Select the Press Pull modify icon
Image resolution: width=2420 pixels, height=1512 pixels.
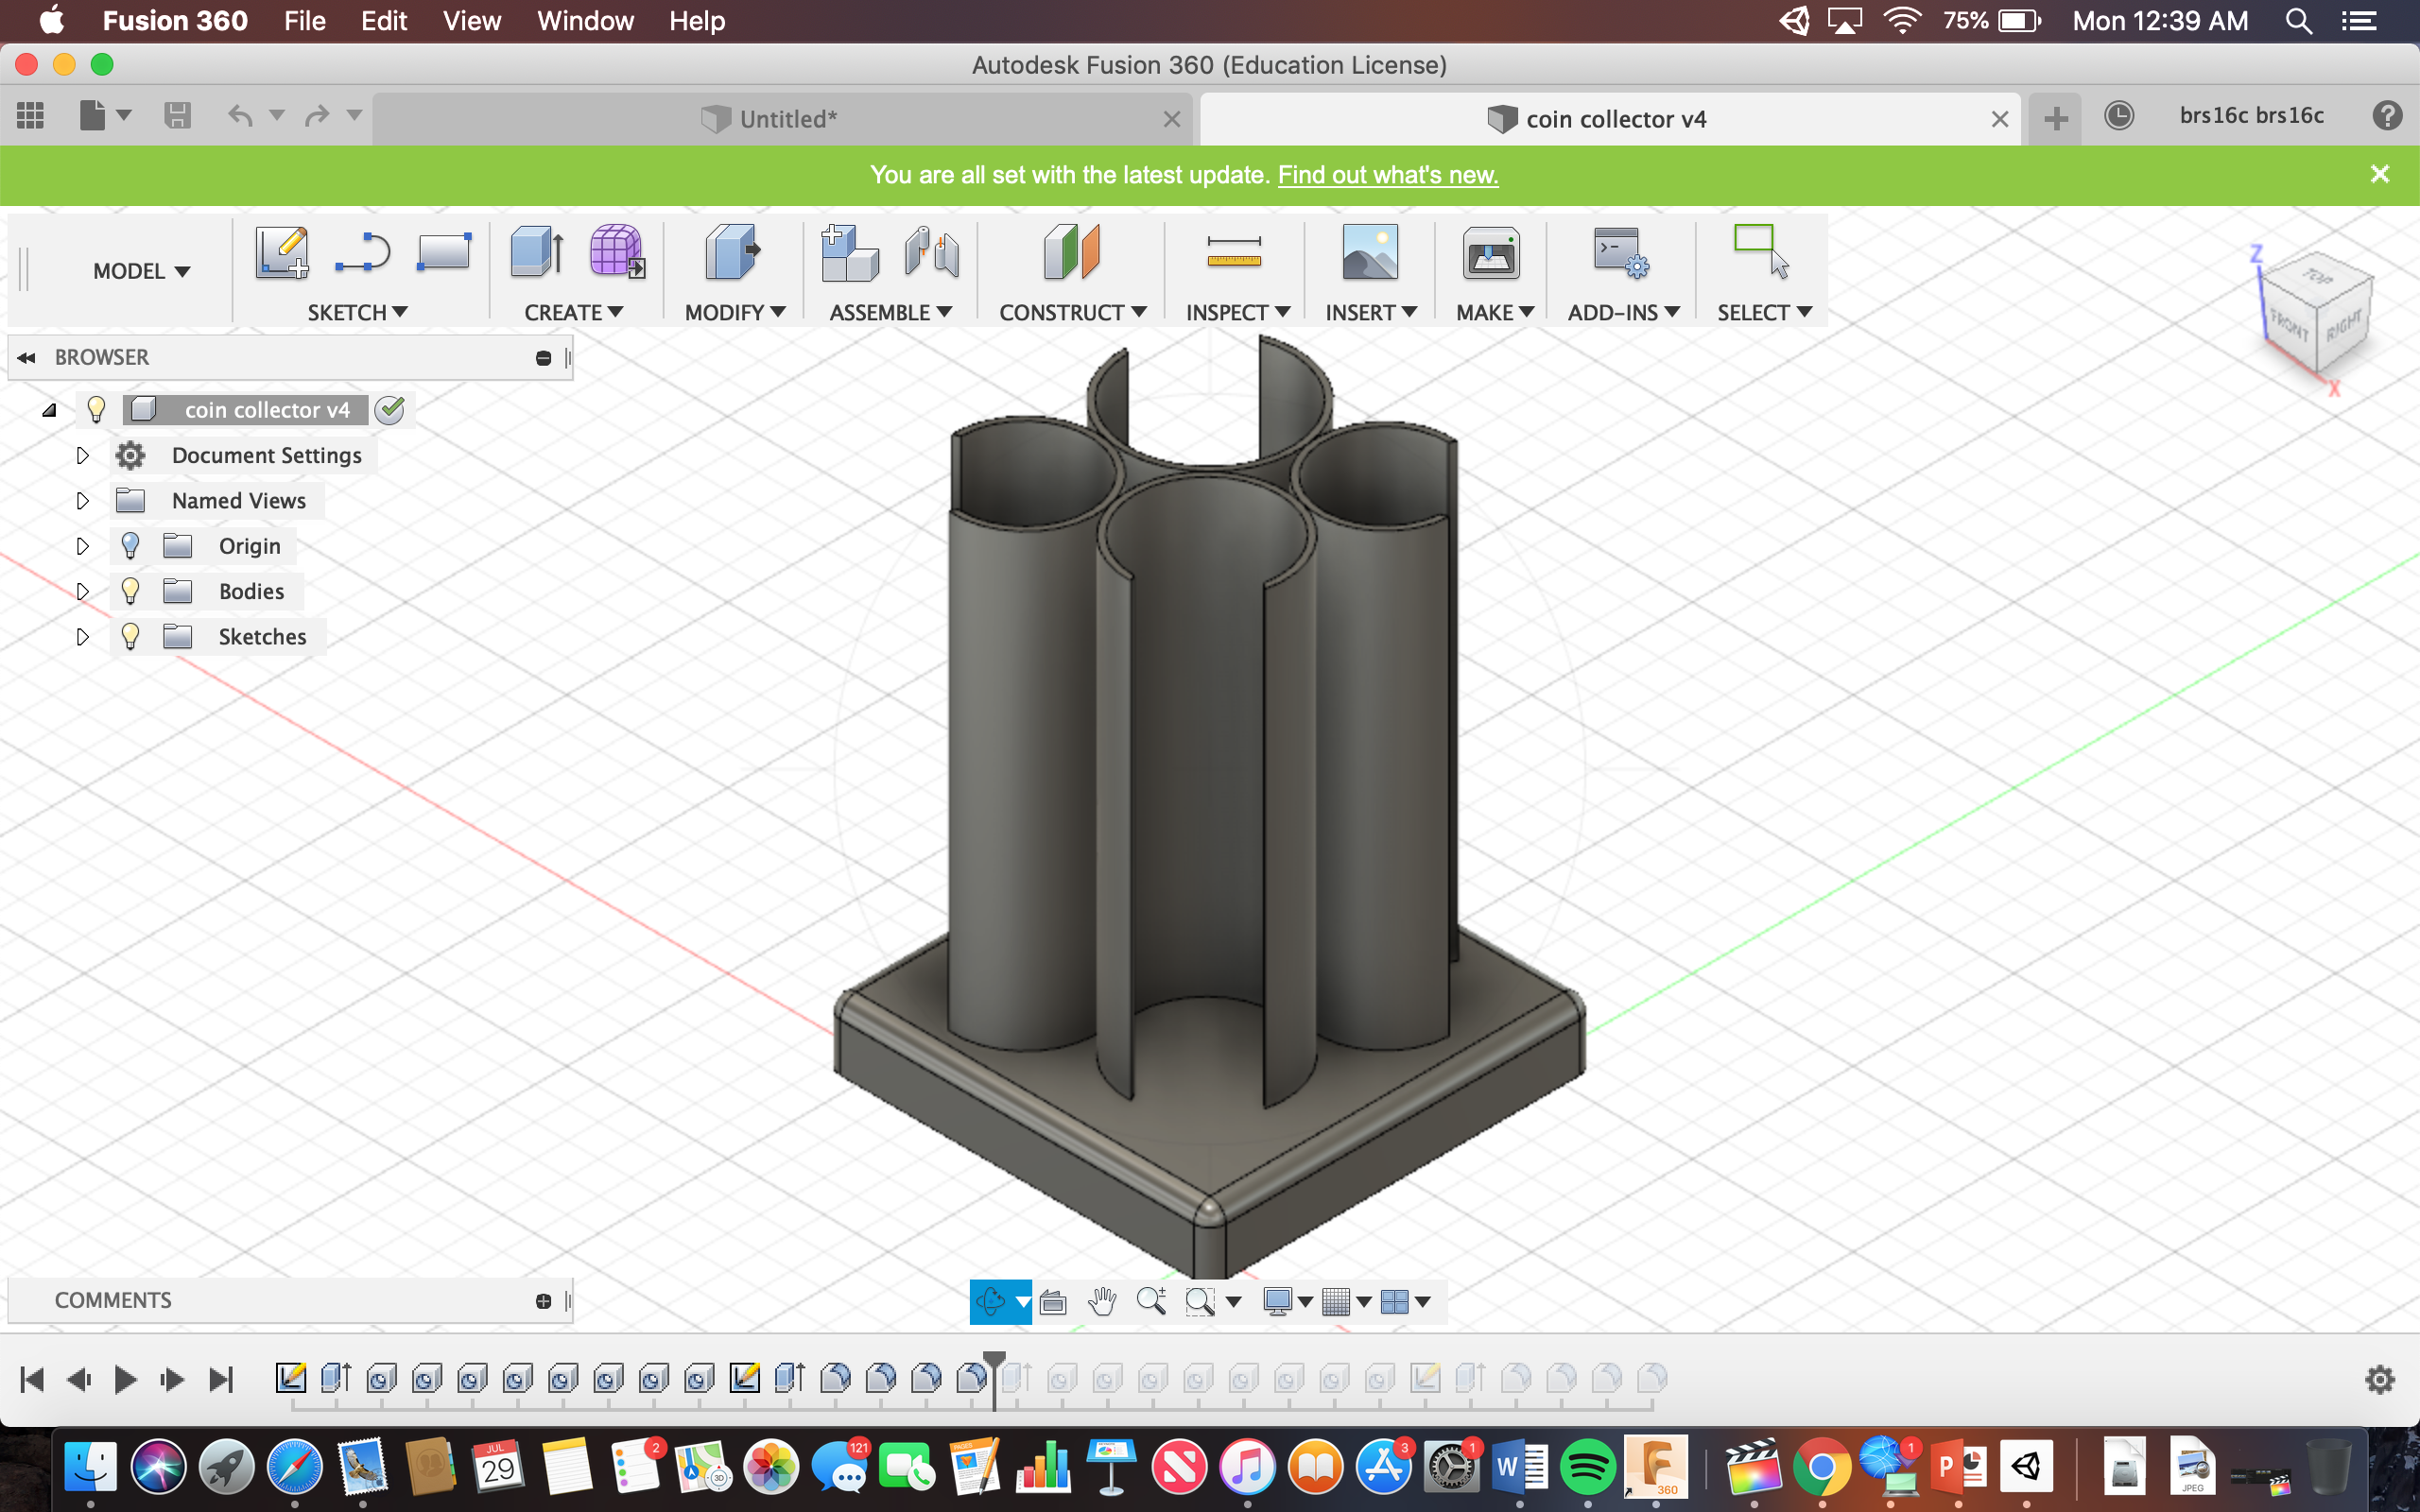coord(732,252)
